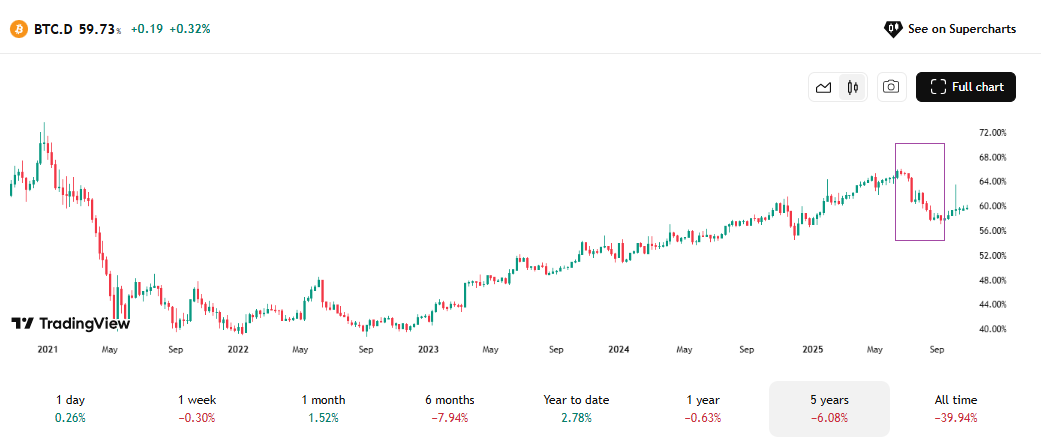Select the 1 month time range
The height and width of the screenshot is (441, 1041).
click(323, 408)
